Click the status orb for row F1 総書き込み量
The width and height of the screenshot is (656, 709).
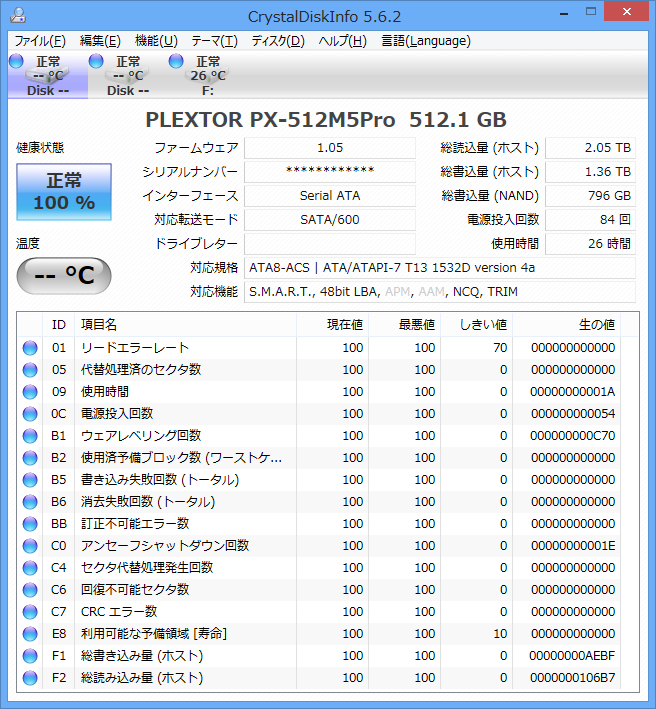coord(30,656)
